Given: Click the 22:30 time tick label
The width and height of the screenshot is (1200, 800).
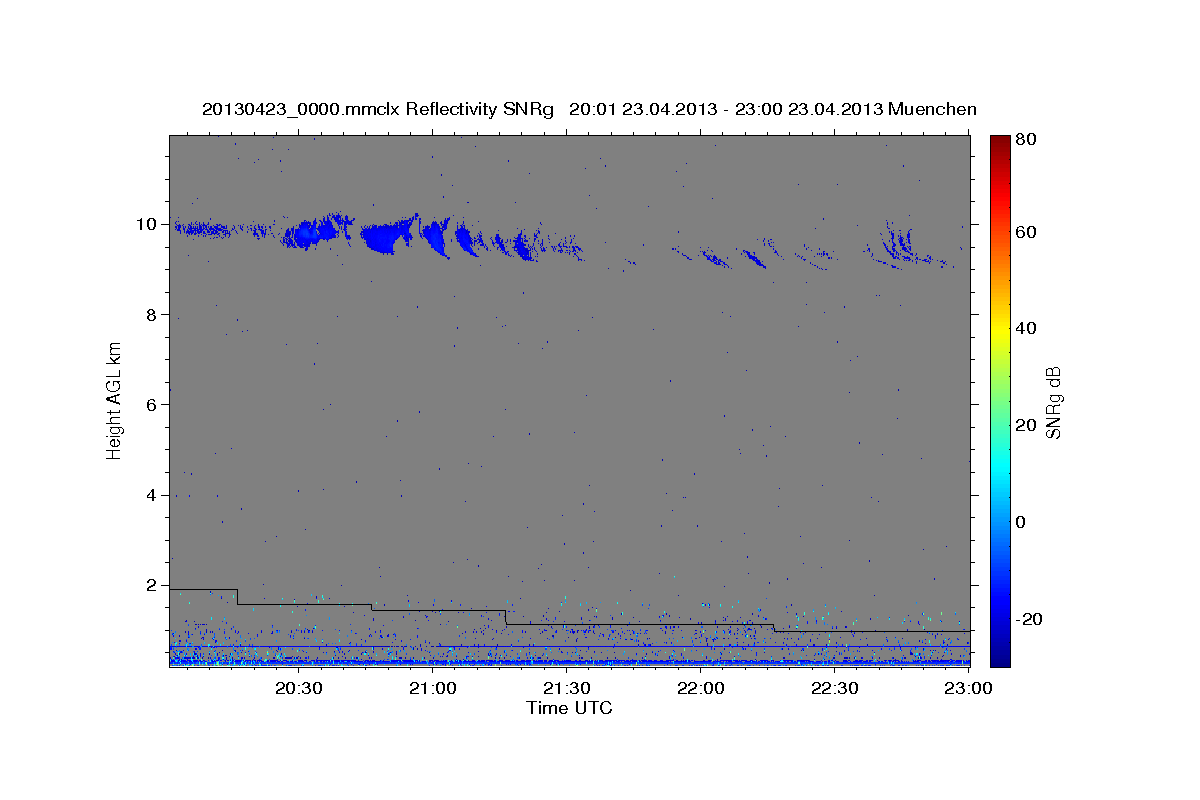Looking at the screenshot, I should [835, 688].
